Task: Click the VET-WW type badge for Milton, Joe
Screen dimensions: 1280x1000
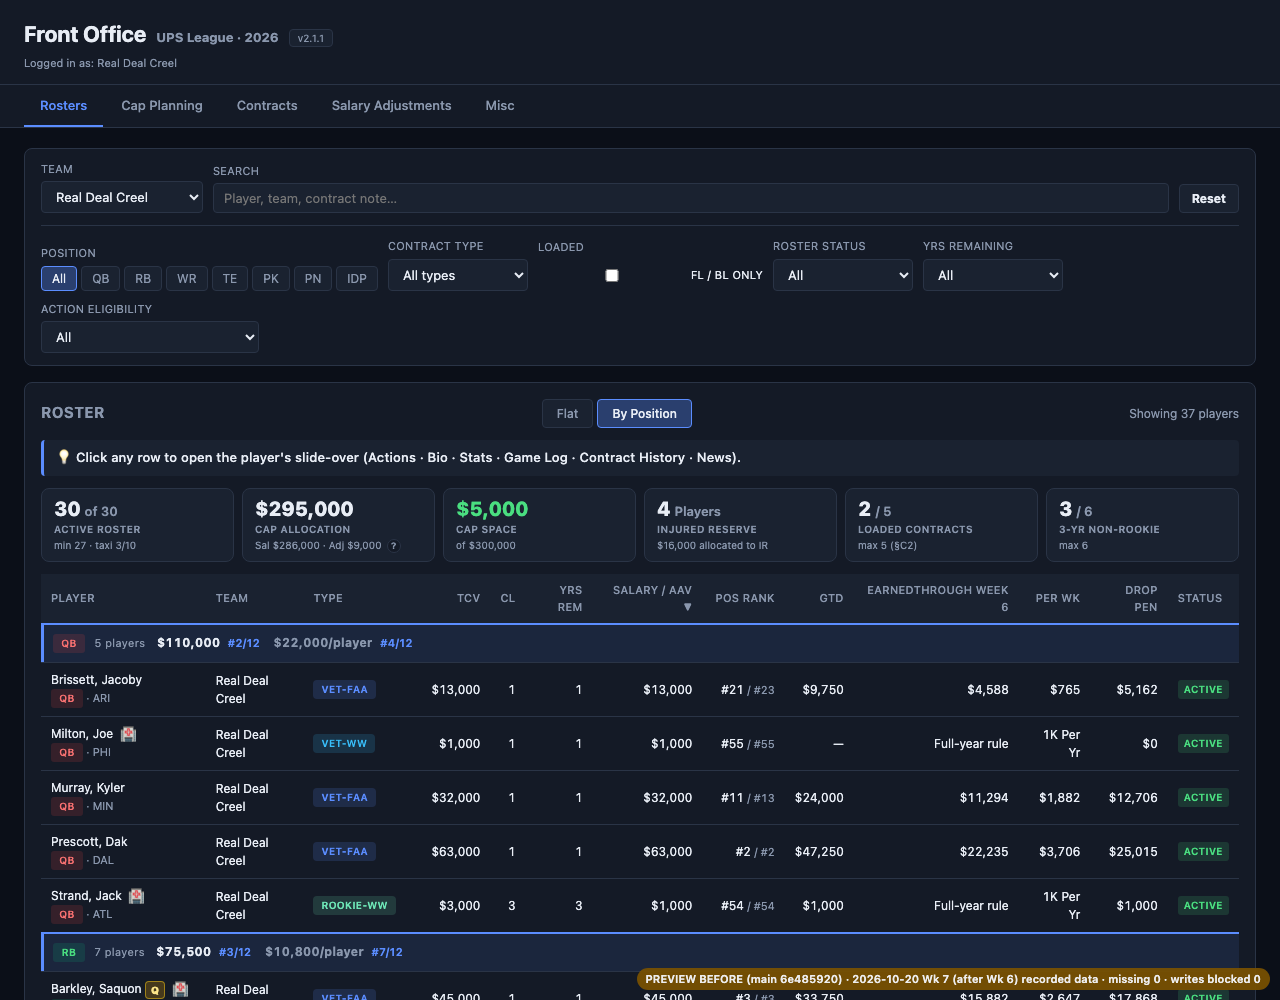Action: 344,743
